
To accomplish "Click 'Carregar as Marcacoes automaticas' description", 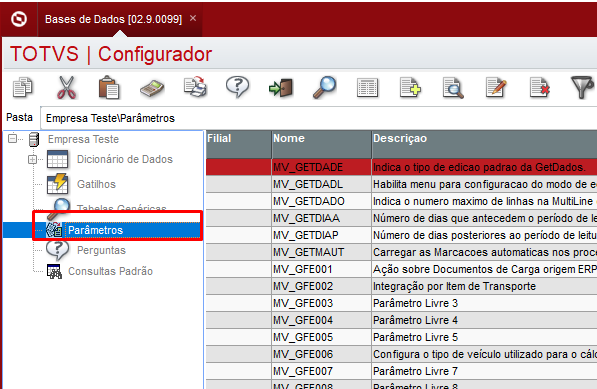I will click(485, 252).
